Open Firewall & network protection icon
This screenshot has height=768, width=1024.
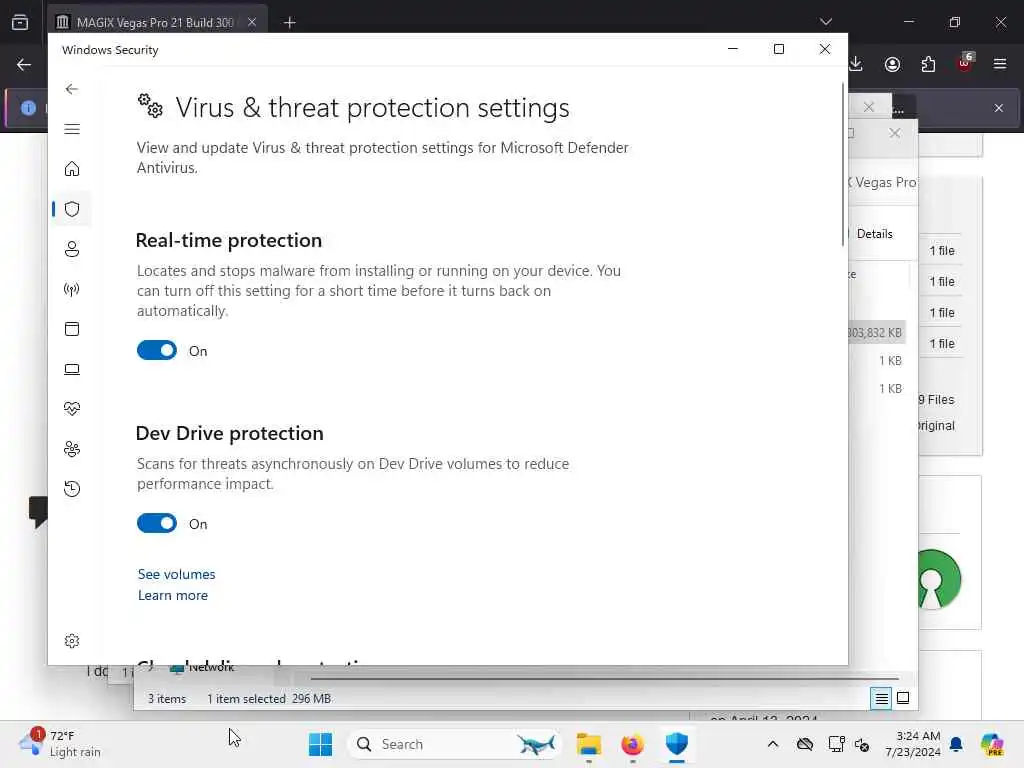coord(72,289)
